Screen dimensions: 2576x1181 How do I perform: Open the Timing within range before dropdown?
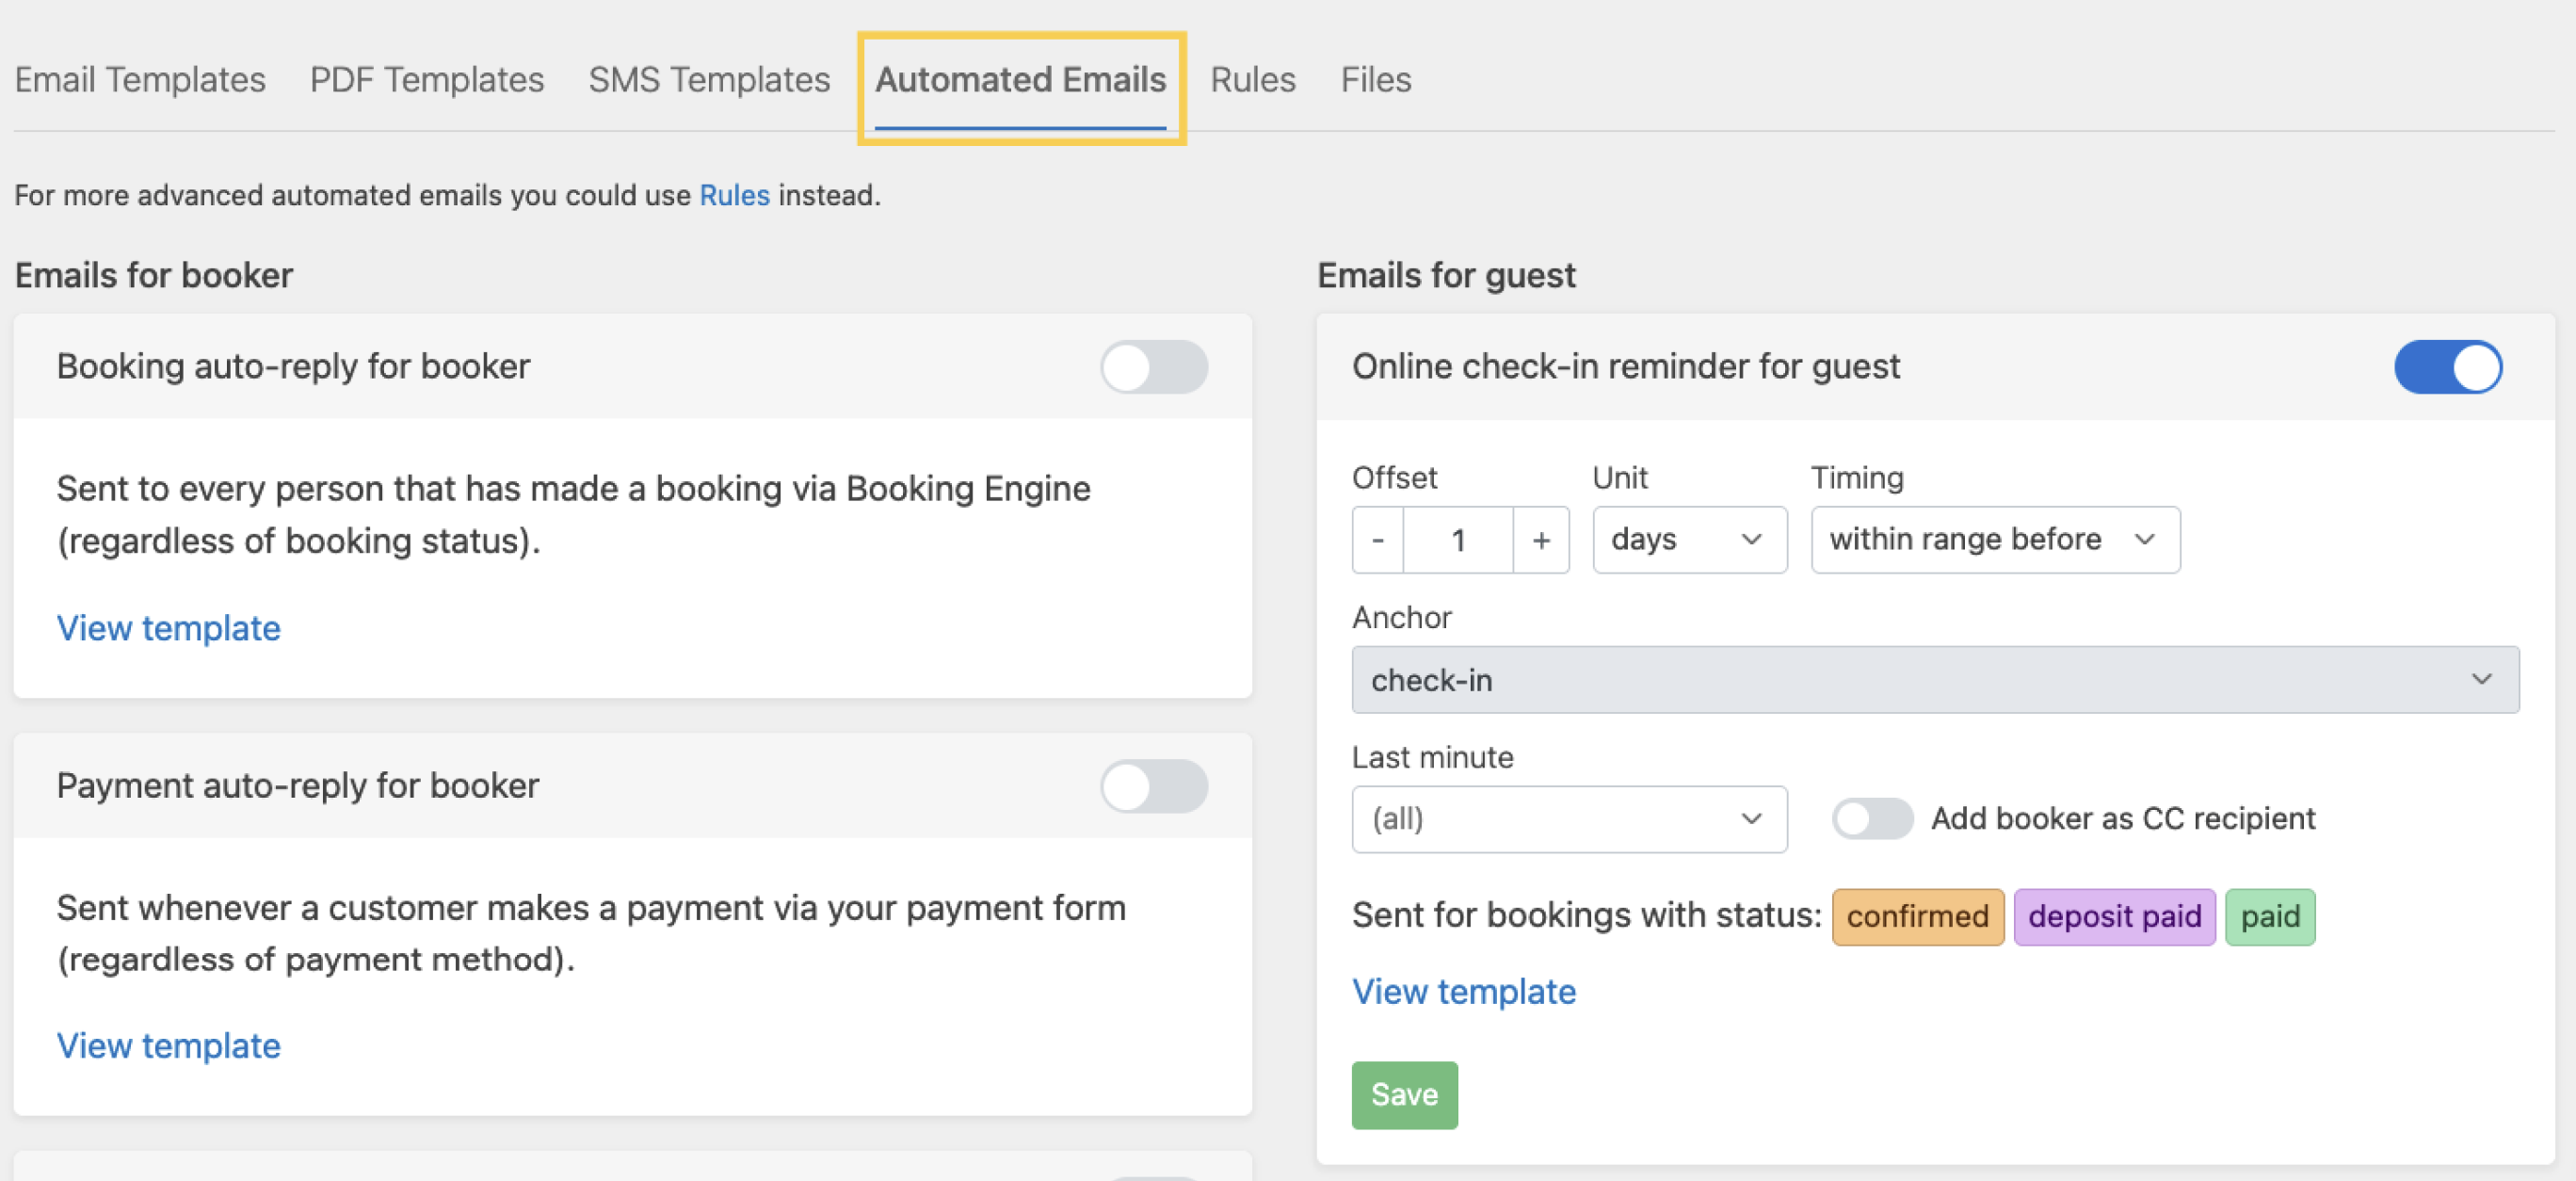tap(1995, 540)
